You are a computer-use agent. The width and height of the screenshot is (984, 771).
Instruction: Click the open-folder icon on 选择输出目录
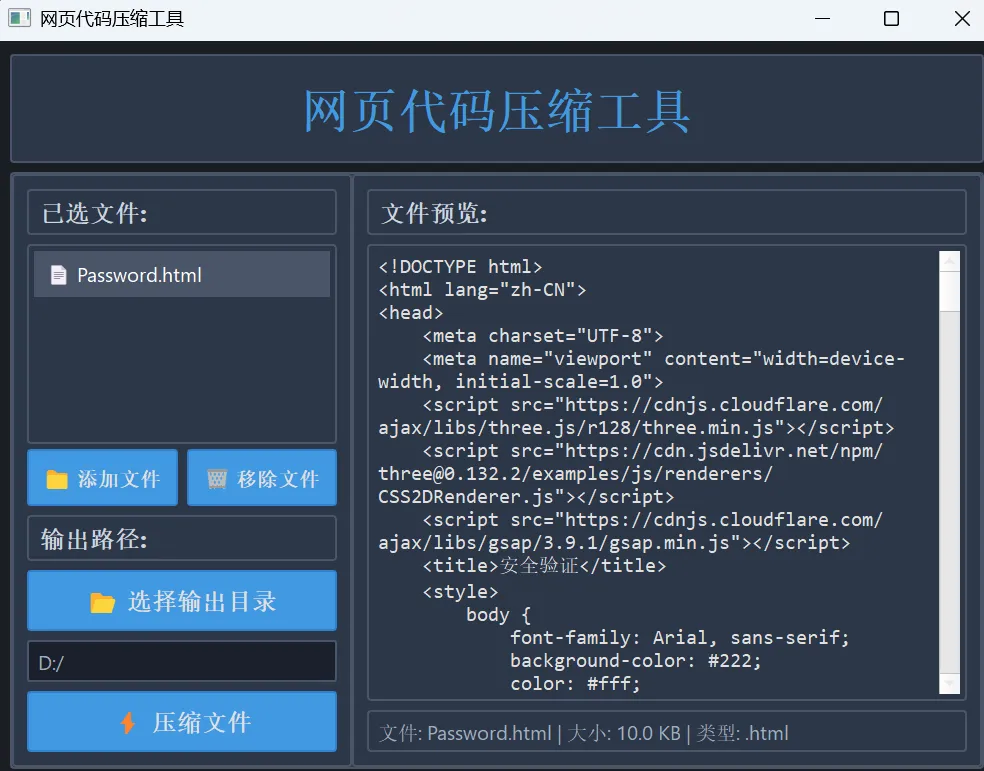(x=102, y=602)
